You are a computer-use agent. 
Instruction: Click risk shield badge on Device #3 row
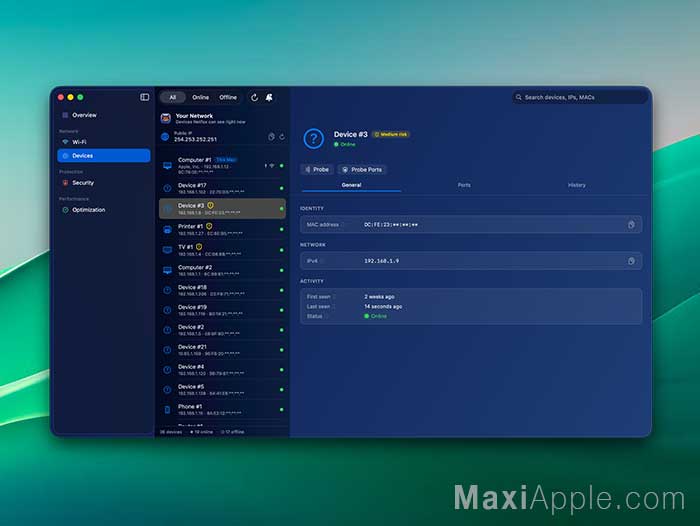(x=210, y=205)
